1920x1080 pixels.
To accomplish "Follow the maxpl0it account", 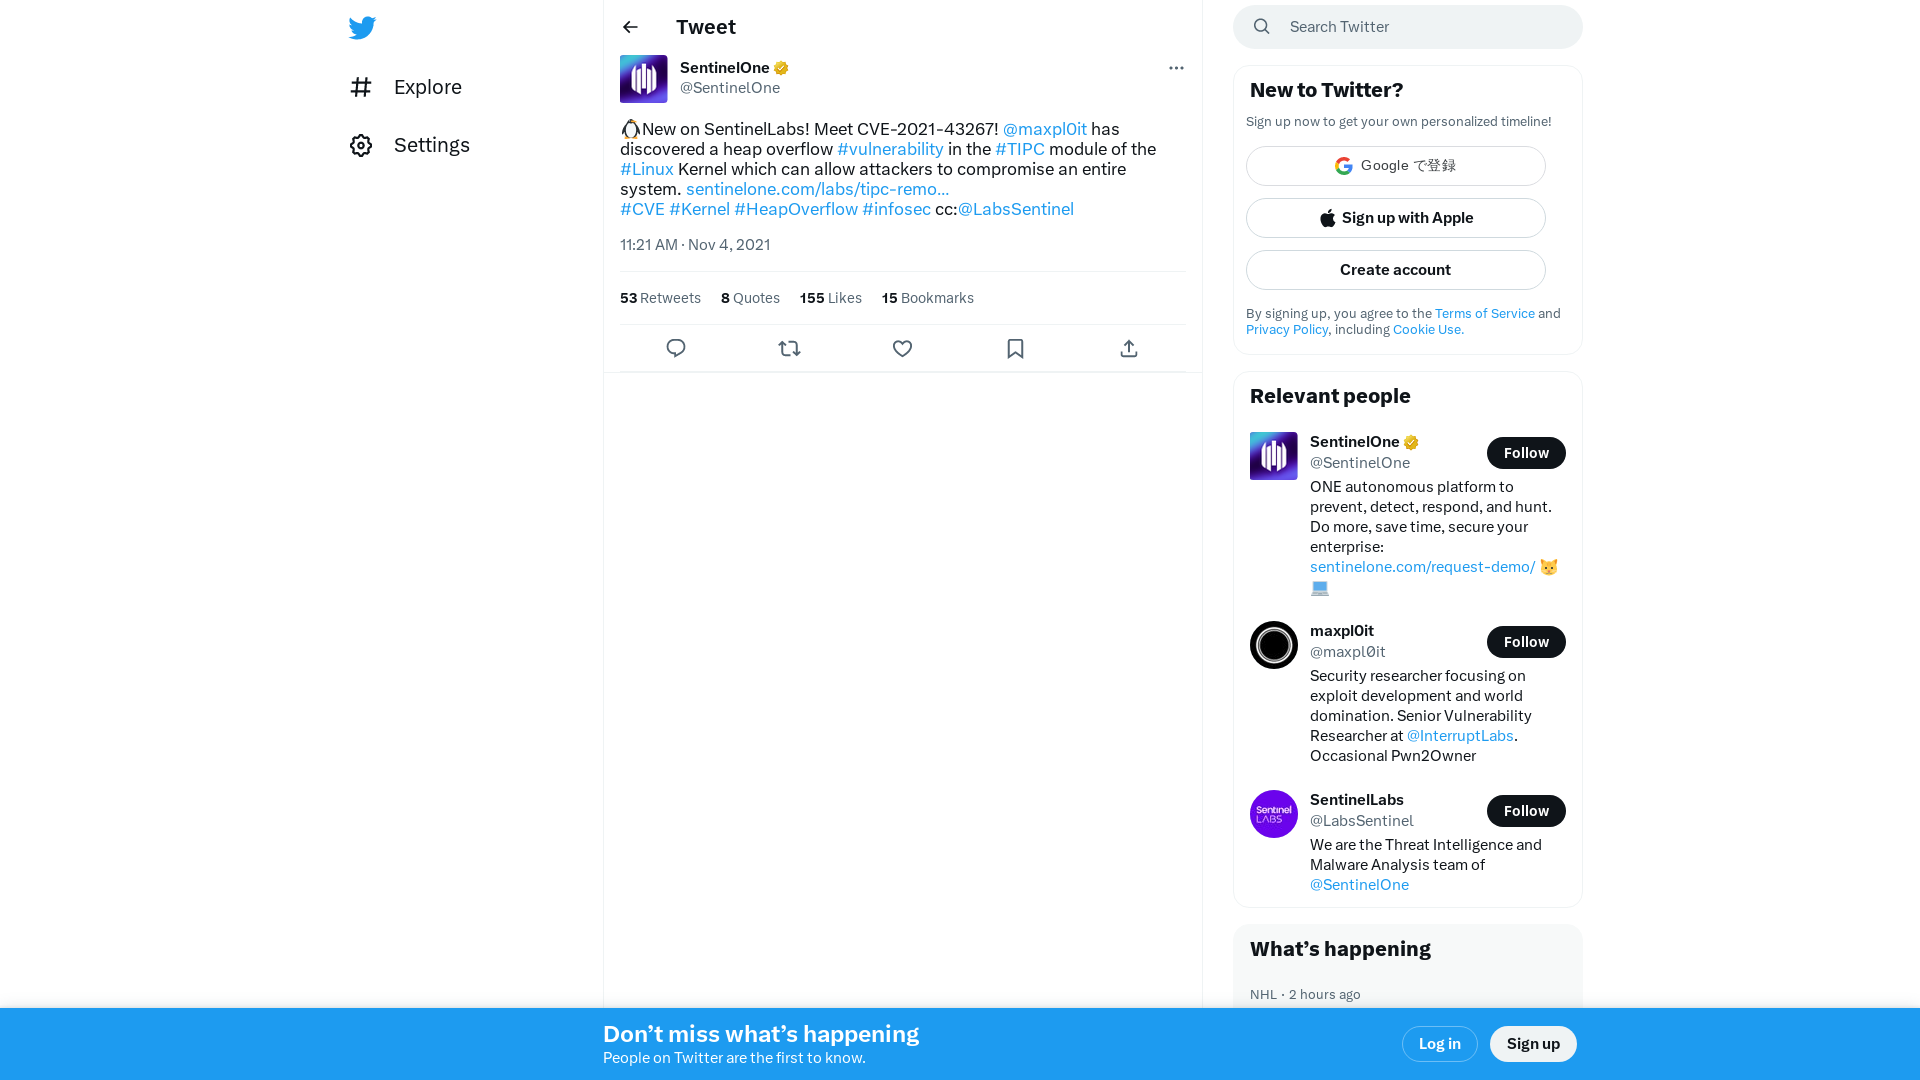I will (x=1526, y=642).
